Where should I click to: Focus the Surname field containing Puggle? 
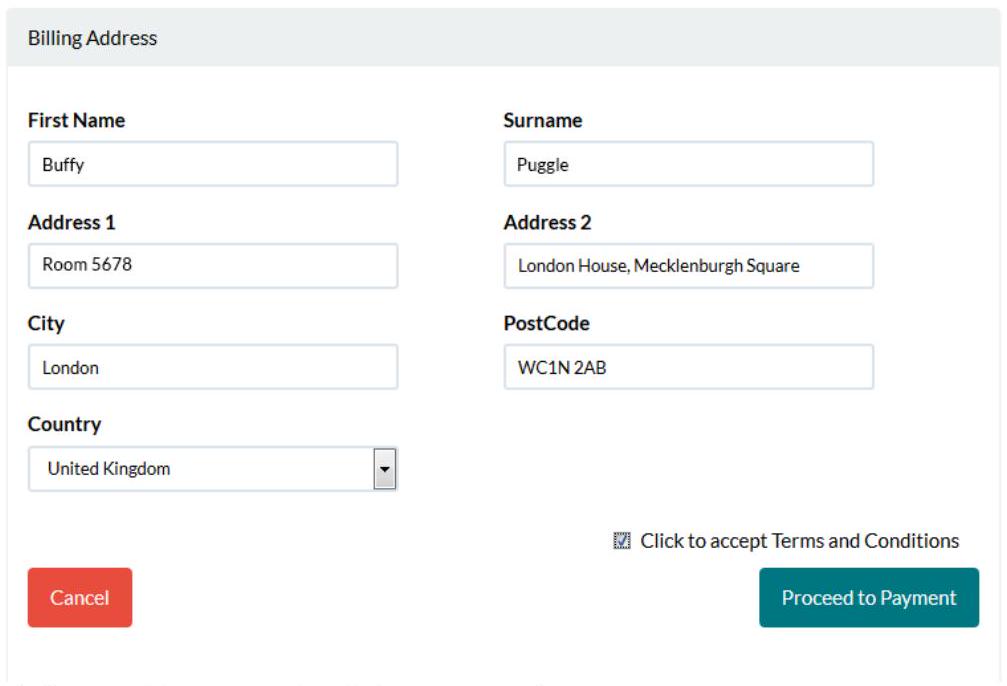click(x=688, y=164)
